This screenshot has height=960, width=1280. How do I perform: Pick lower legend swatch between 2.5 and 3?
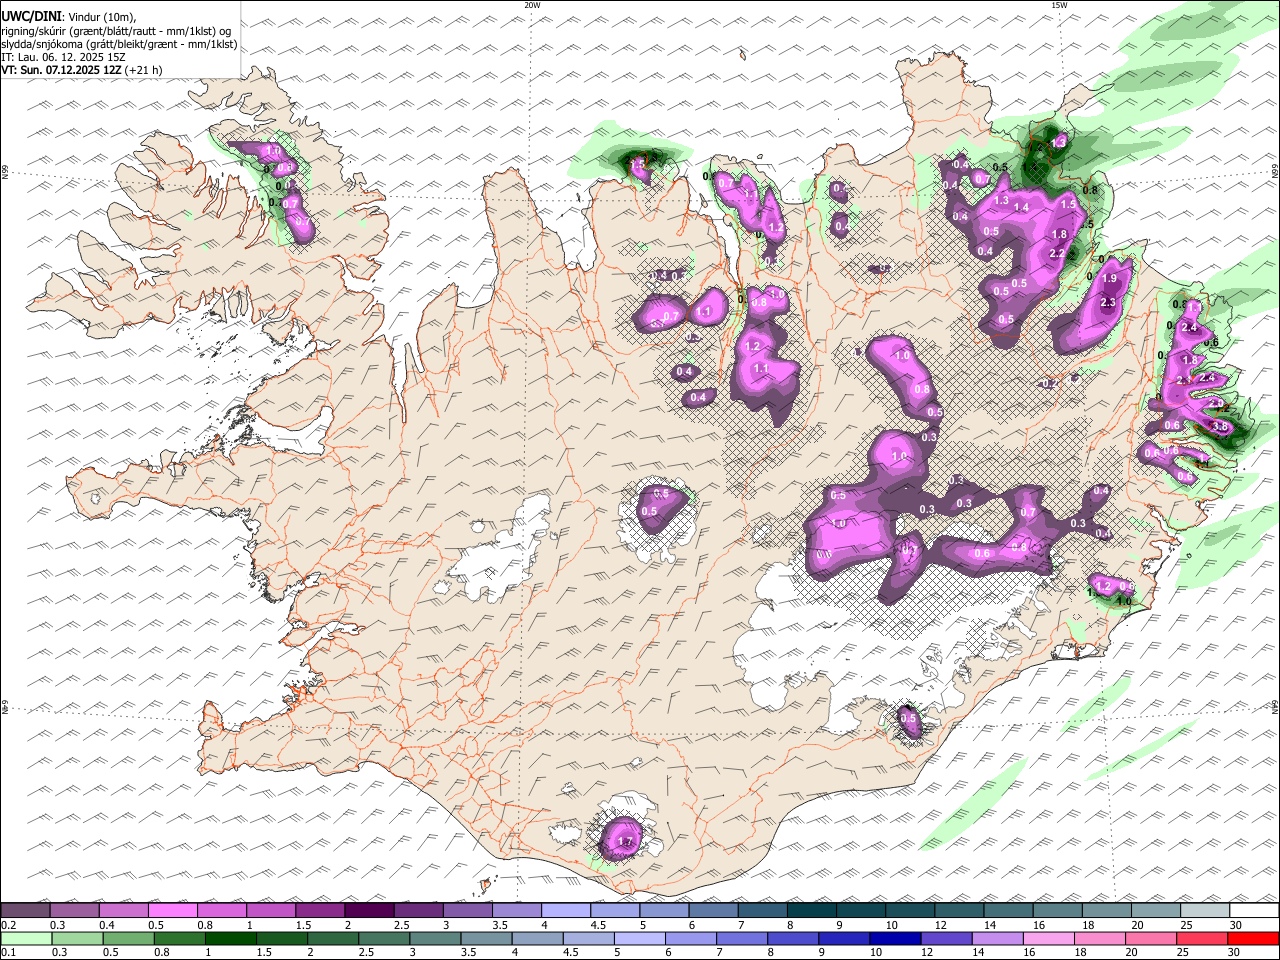pyautogui.click(x=385, y=939)
